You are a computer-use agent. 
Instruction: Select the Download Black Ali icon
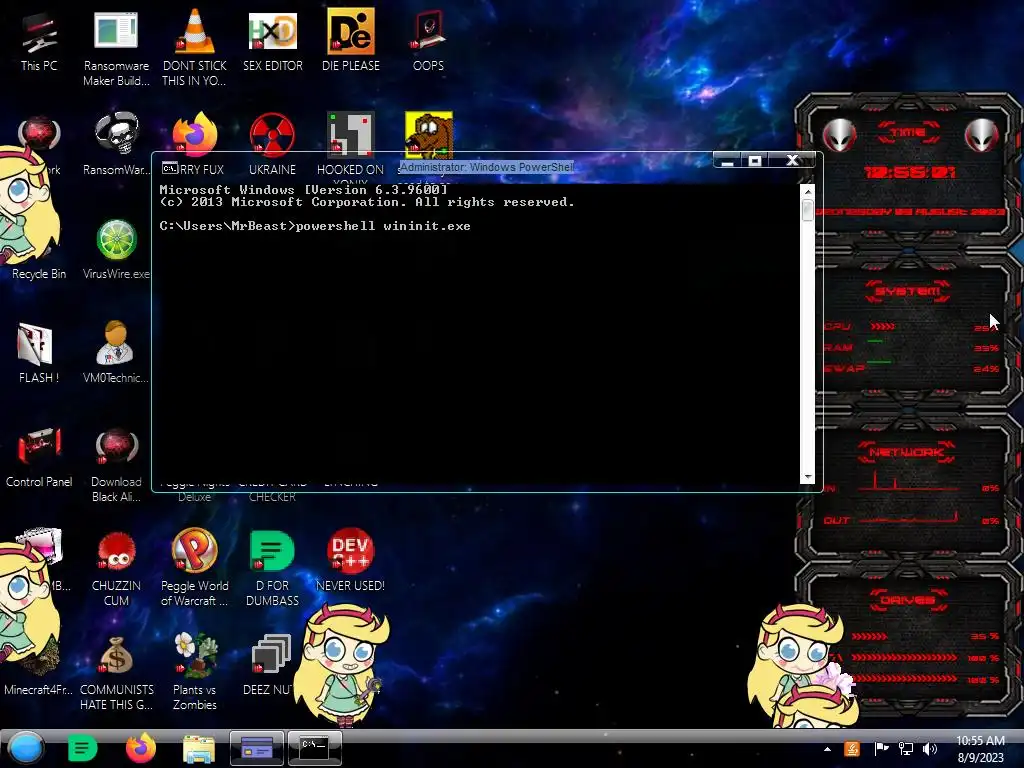point(116,465)
